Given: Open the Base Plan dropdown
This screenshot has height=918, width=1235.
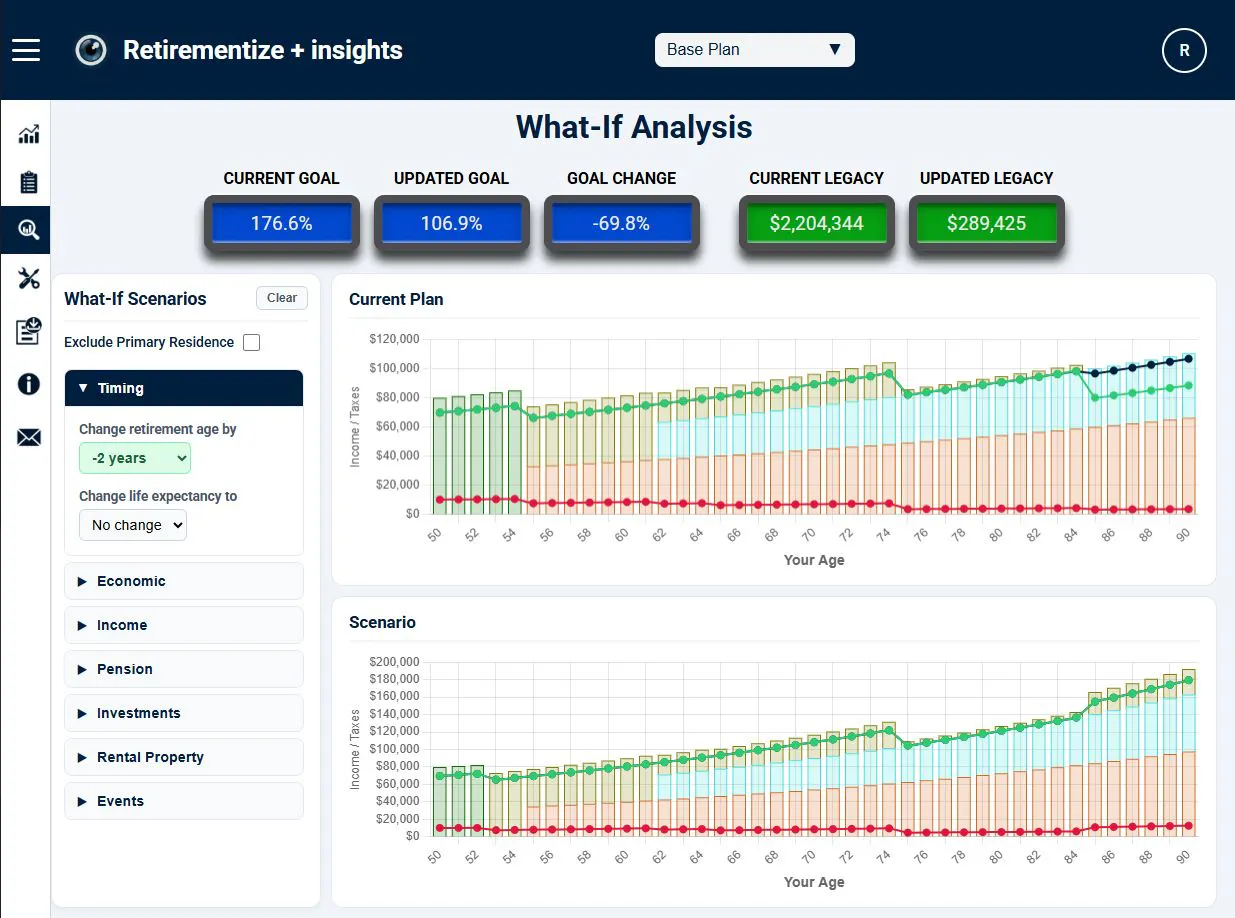Looking at the screenshot, I should click(x=755, y=50).
